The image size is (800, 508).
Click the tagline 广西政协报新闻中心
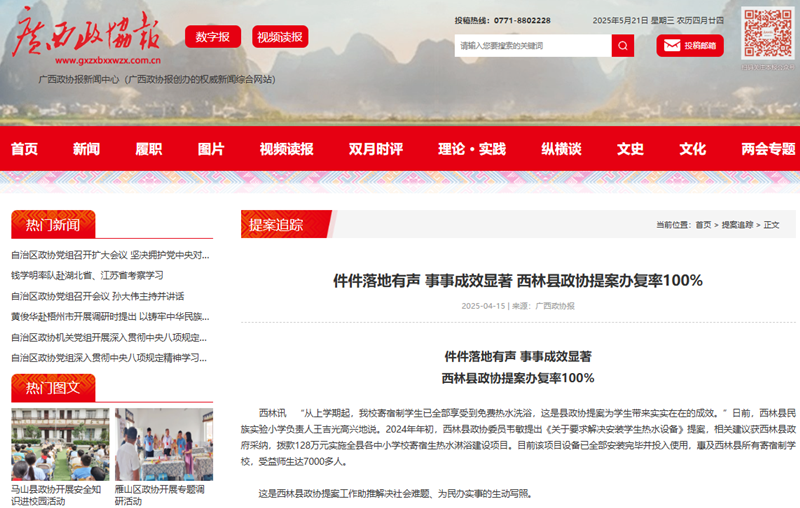[157, 80]
